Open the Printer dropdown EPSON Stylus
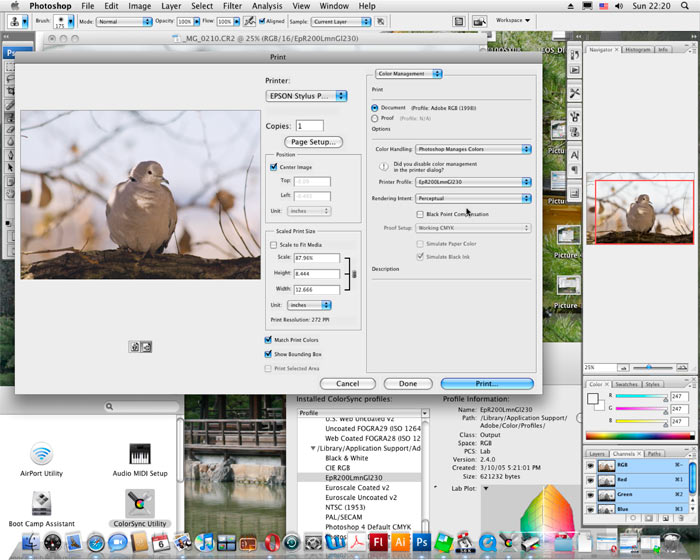Viewport: 700px width, 560px height. 306,96
